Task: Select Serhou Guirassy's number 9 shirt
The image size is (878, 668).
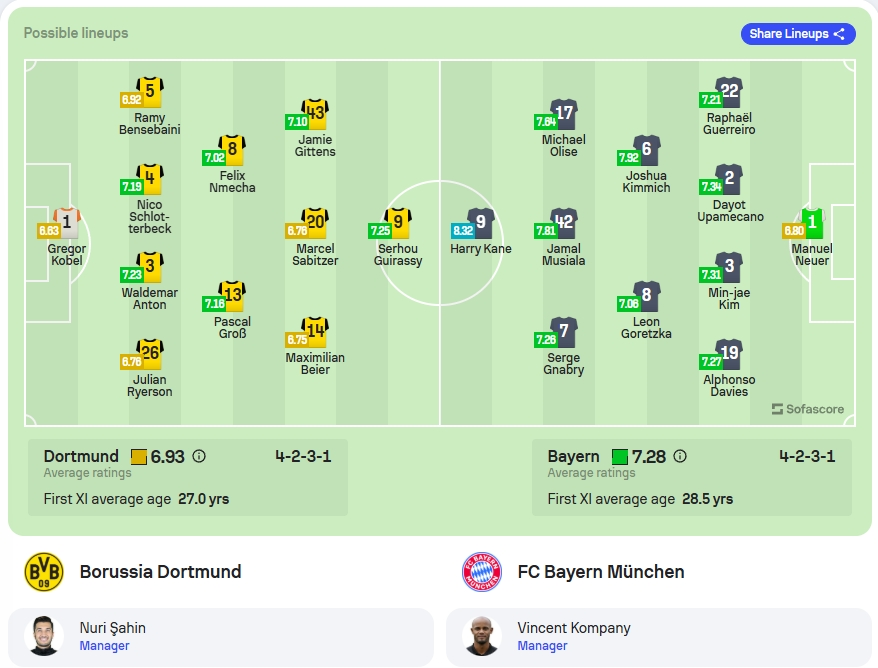Action: (x=398, y=223)
